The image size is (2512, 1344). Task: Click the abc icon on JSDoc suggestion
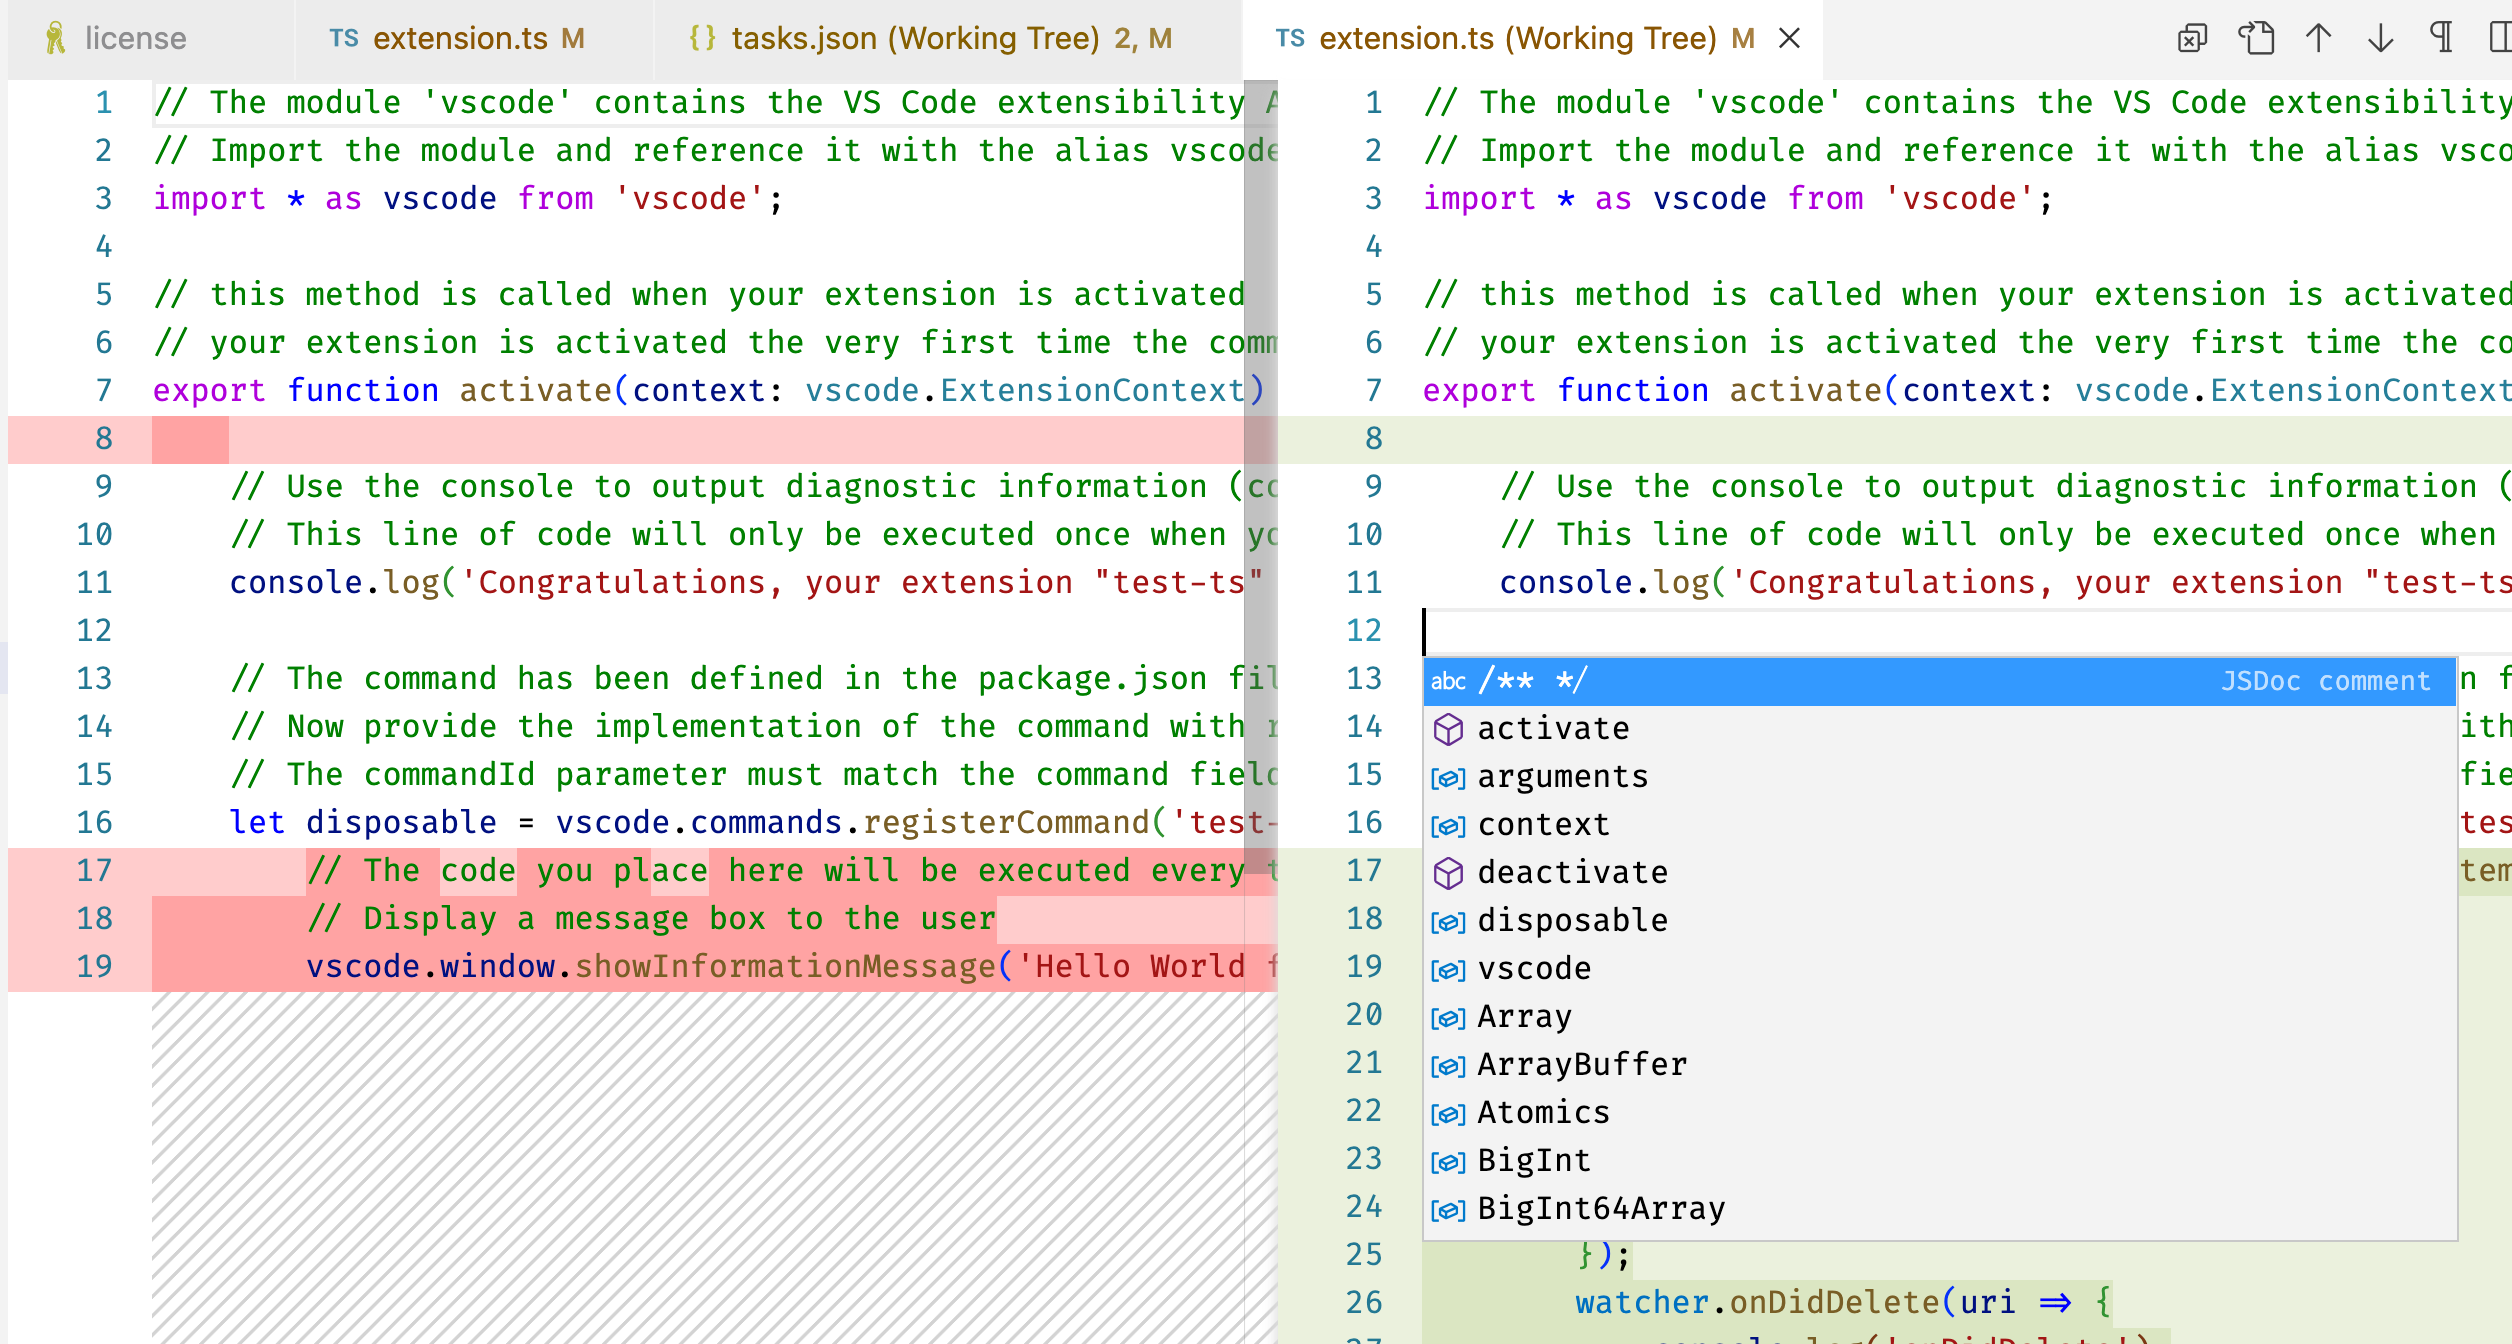coord(1449,681)
